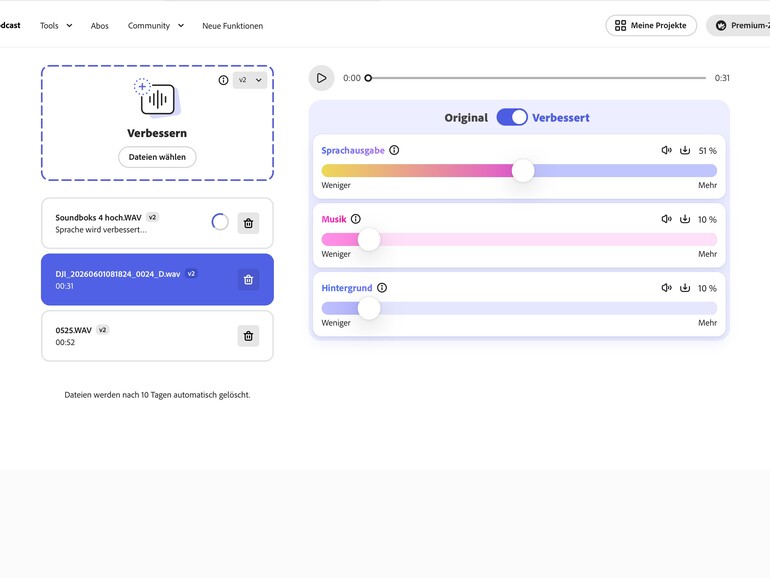Show Sprachausgabe info tooltip icon
Viewport: 770px width, 578px height.
(x=394, y=150)
